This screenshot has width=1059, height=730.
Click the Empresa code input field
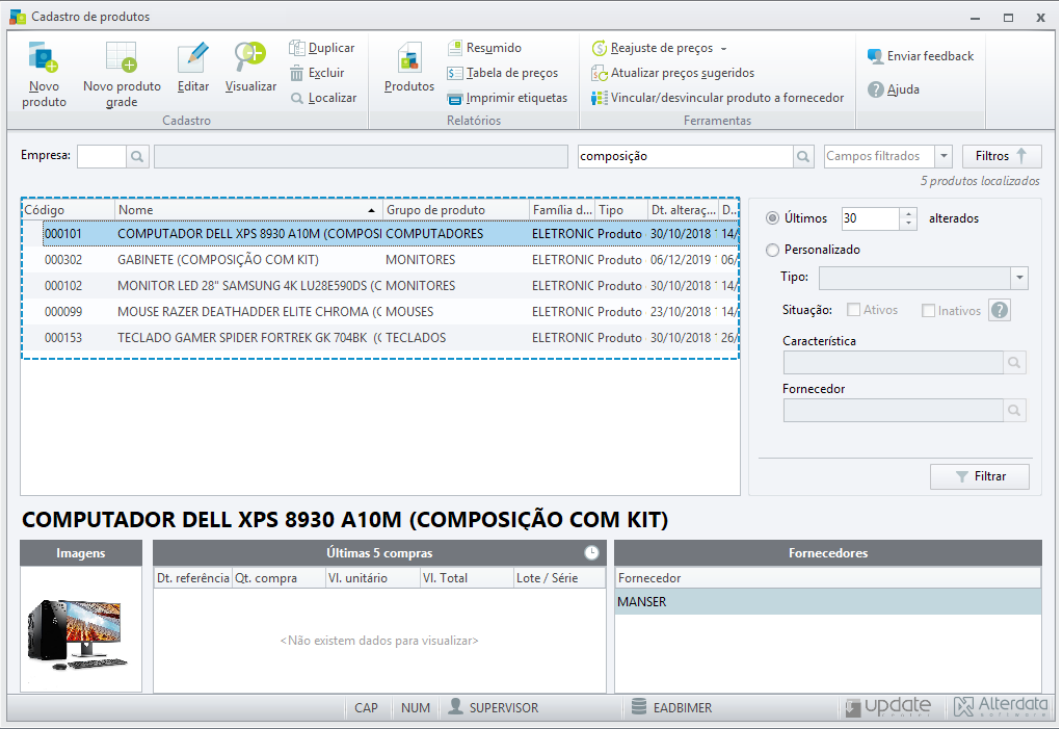pyautogui.click(x=102, y=157)
